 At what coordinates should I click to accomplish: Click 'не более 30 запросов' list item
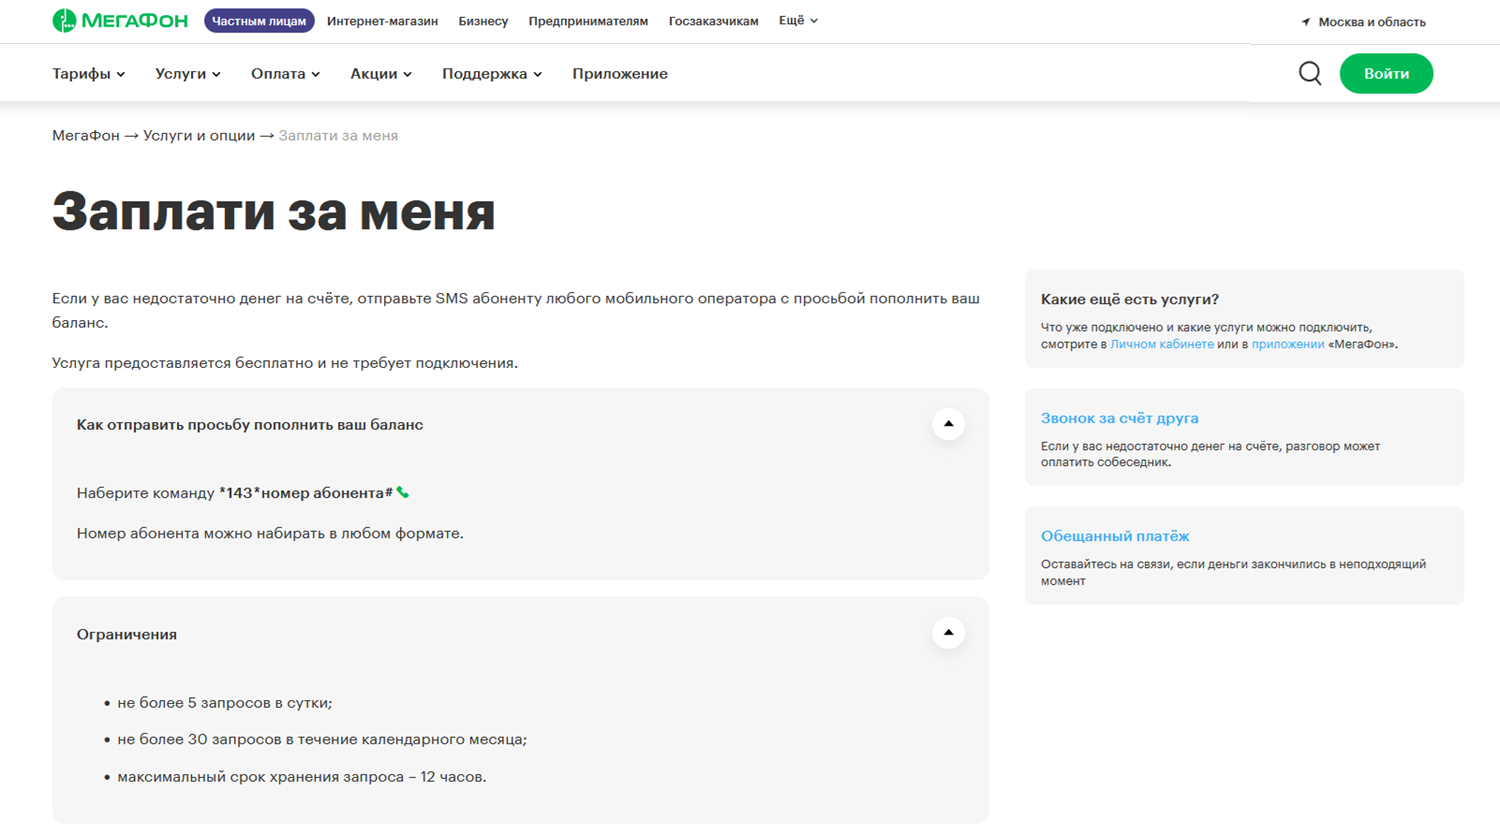(322, 740)
